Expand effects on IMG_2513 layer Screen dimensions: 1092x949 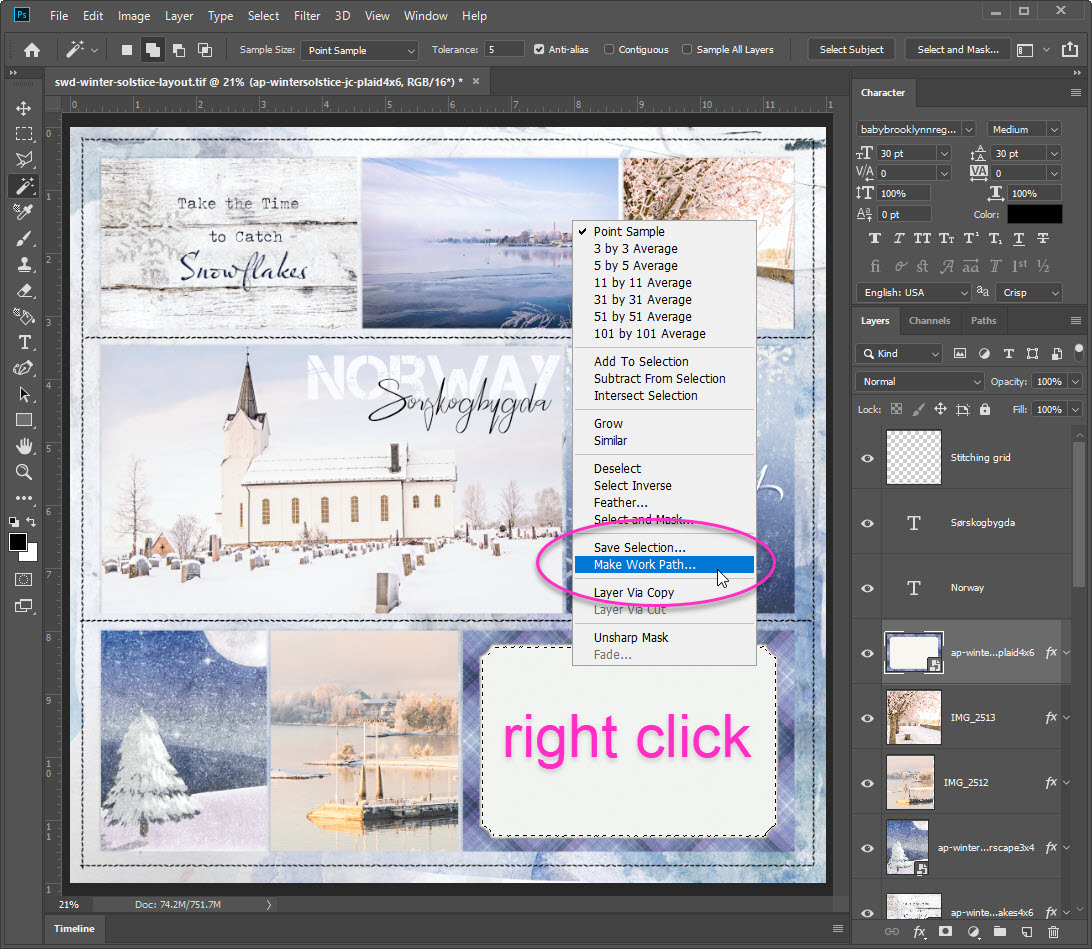(1066, 718)
